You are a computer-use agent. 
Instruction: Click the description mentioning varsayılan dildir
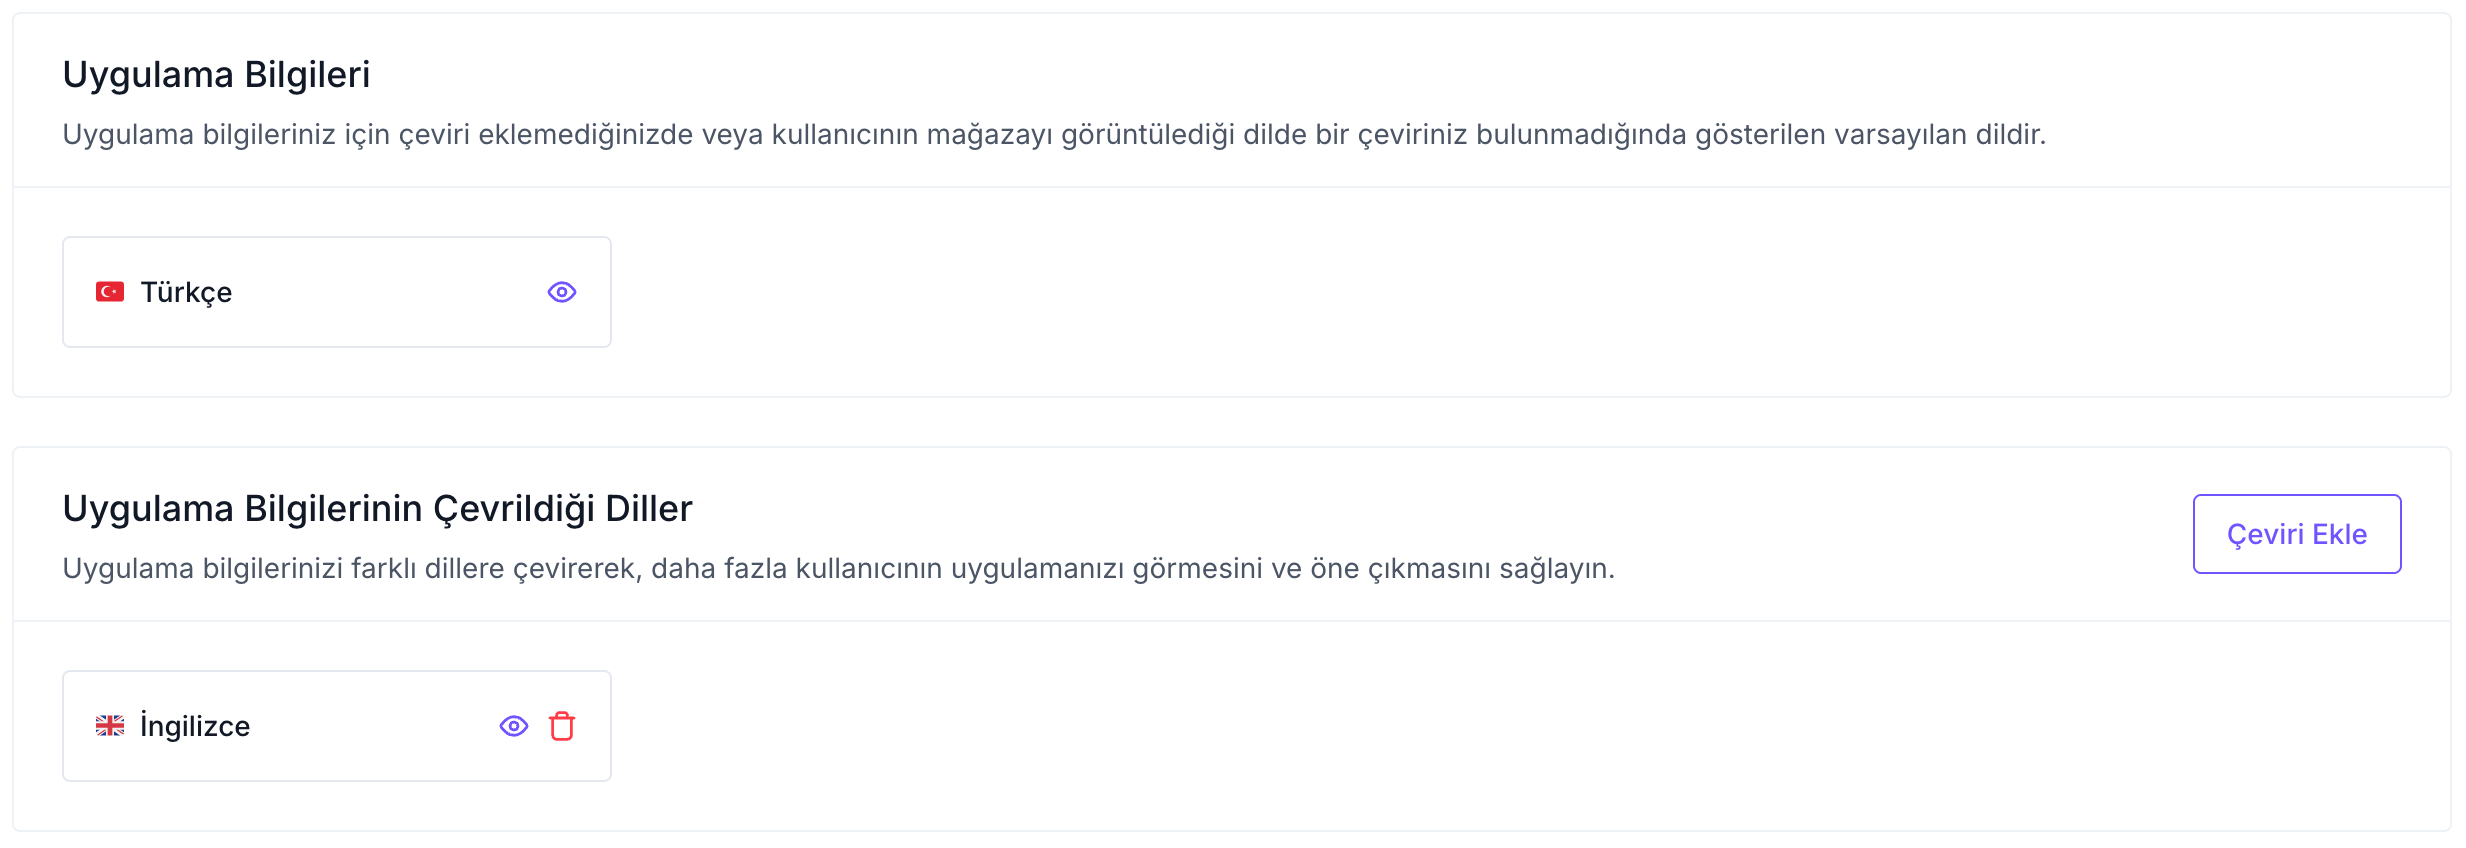coord(1054,135)
